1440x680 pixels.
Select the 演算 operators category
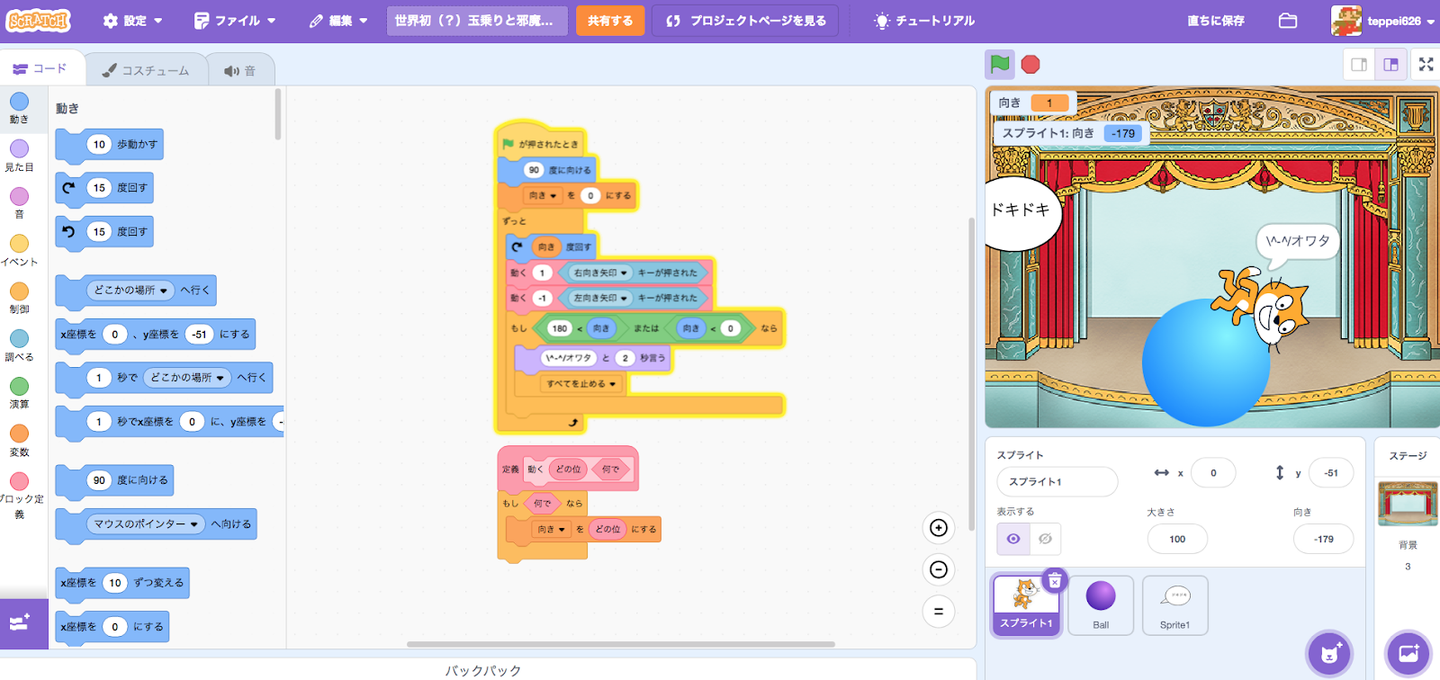tap(19, 394)
